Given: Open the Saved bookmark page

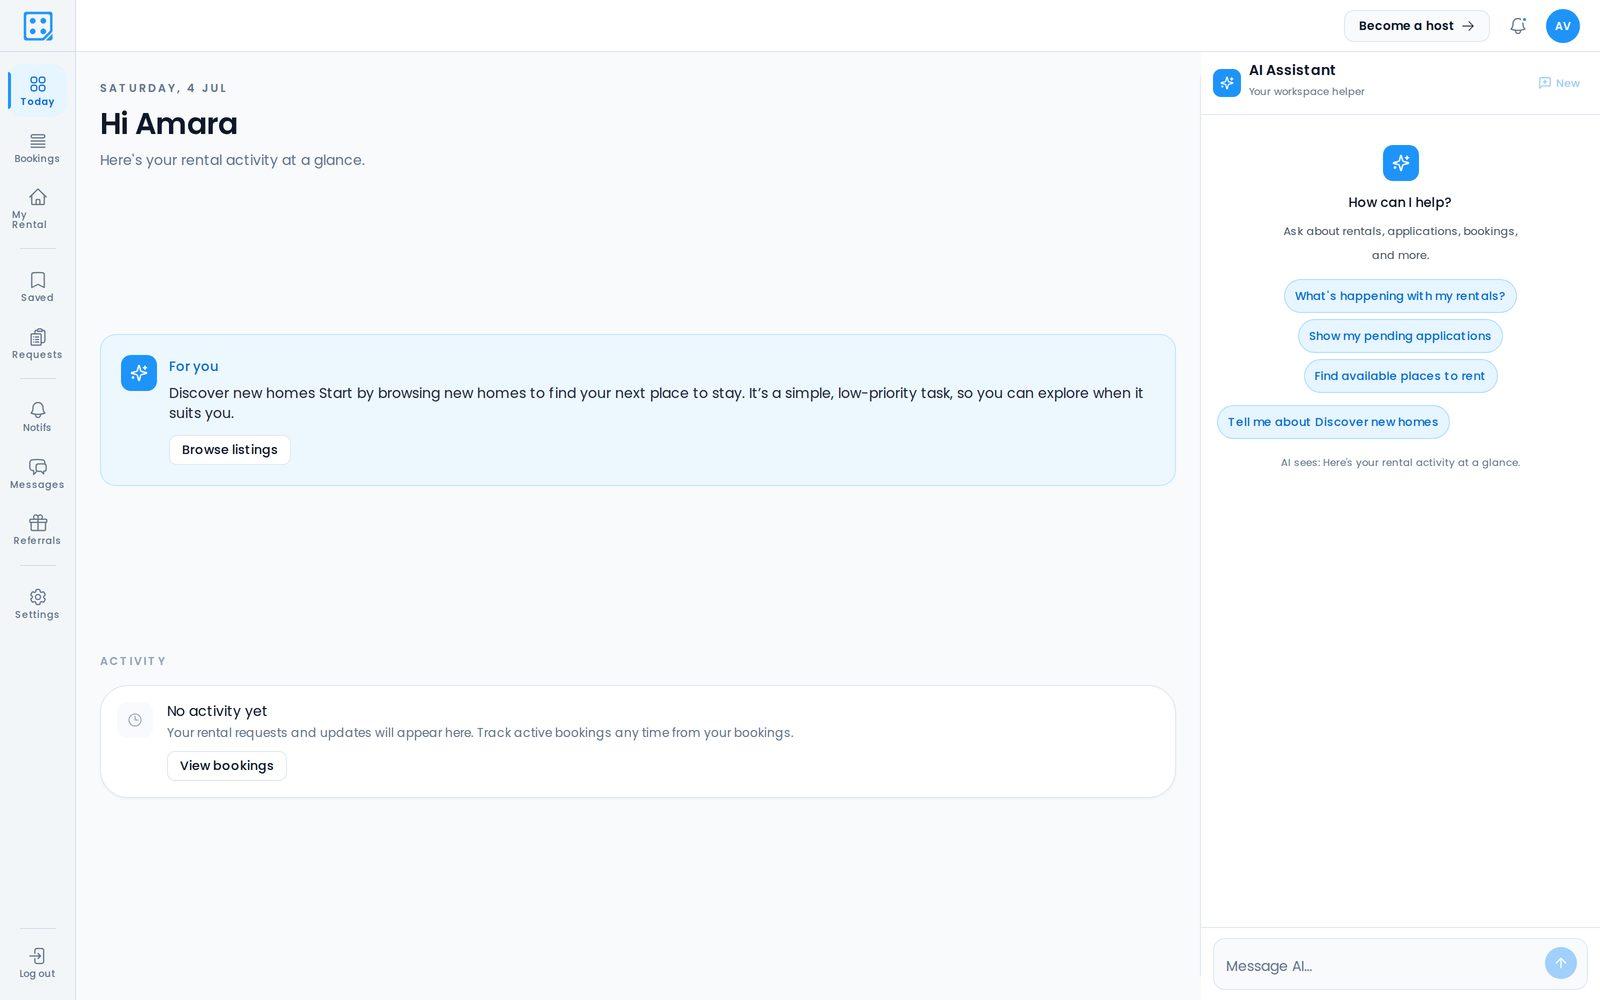Looking at the screenshot, I should click(x=37, y=287).
